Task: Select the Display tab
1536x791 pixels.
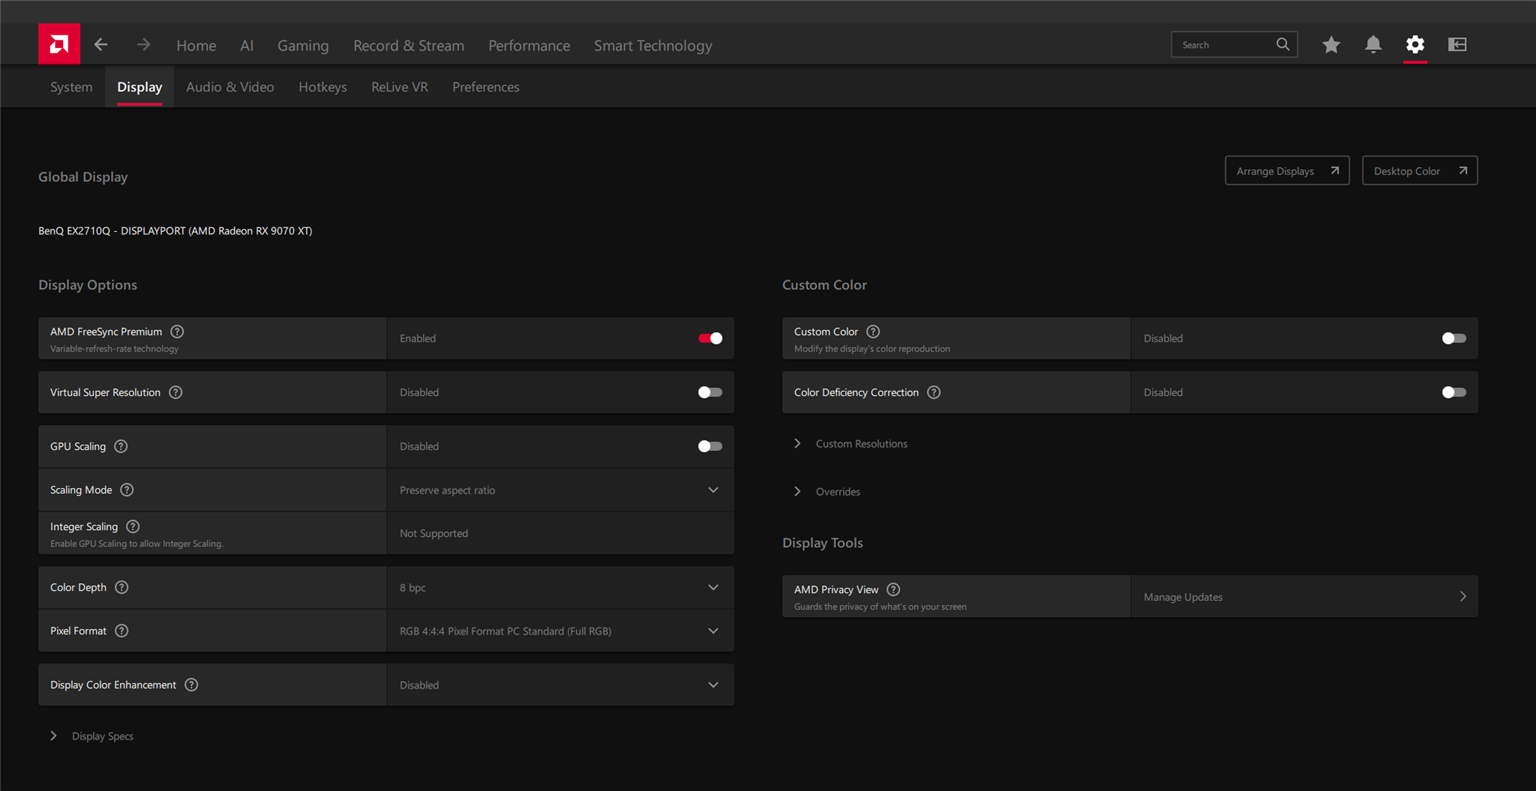Action: coord(139,87)
